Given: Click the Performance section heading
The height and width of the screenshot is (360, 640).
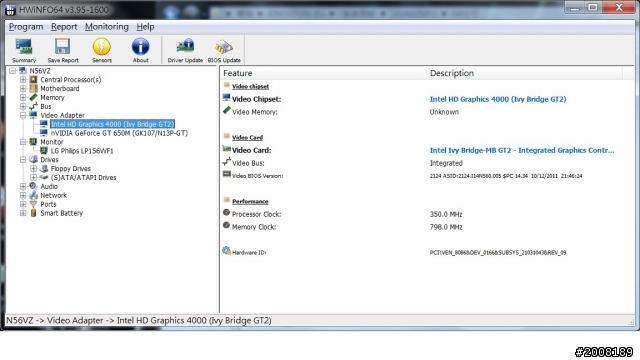Looking at the screenshot, I should [x=250, y=202].
